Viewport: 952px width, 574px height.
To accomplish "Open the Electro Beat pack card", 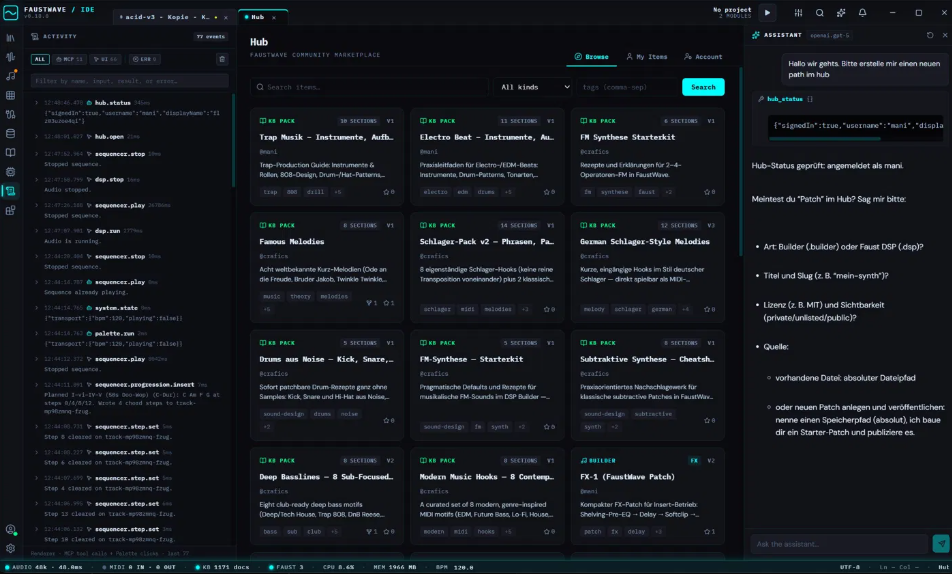I will pos(487,156).
